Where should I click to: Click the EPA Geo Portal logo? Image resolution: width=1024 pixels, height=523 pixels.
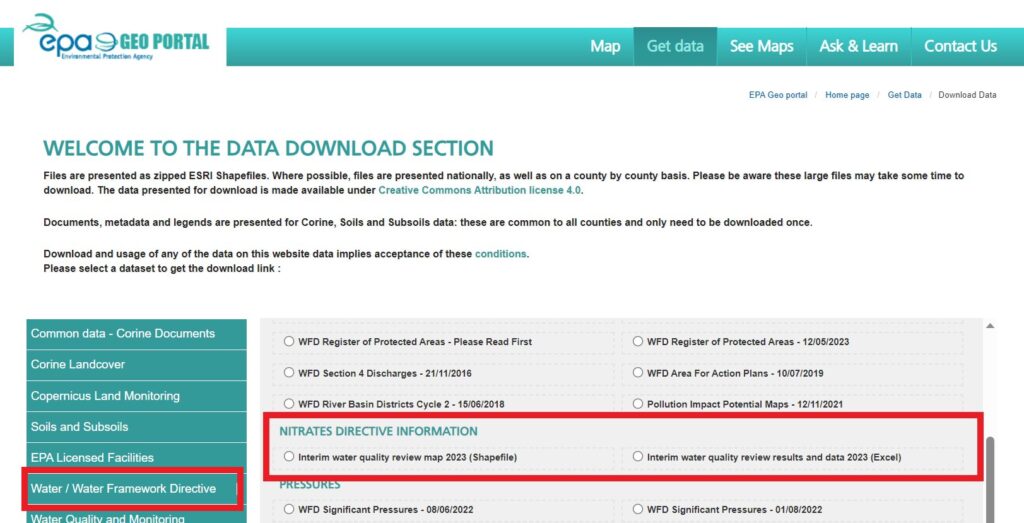coord(115,40)
